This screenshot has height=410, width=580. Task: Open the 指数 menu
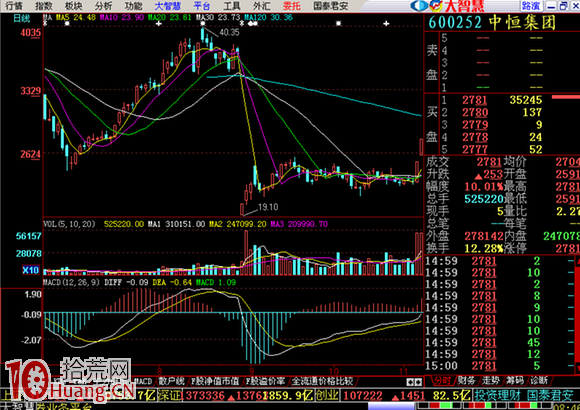44,6
